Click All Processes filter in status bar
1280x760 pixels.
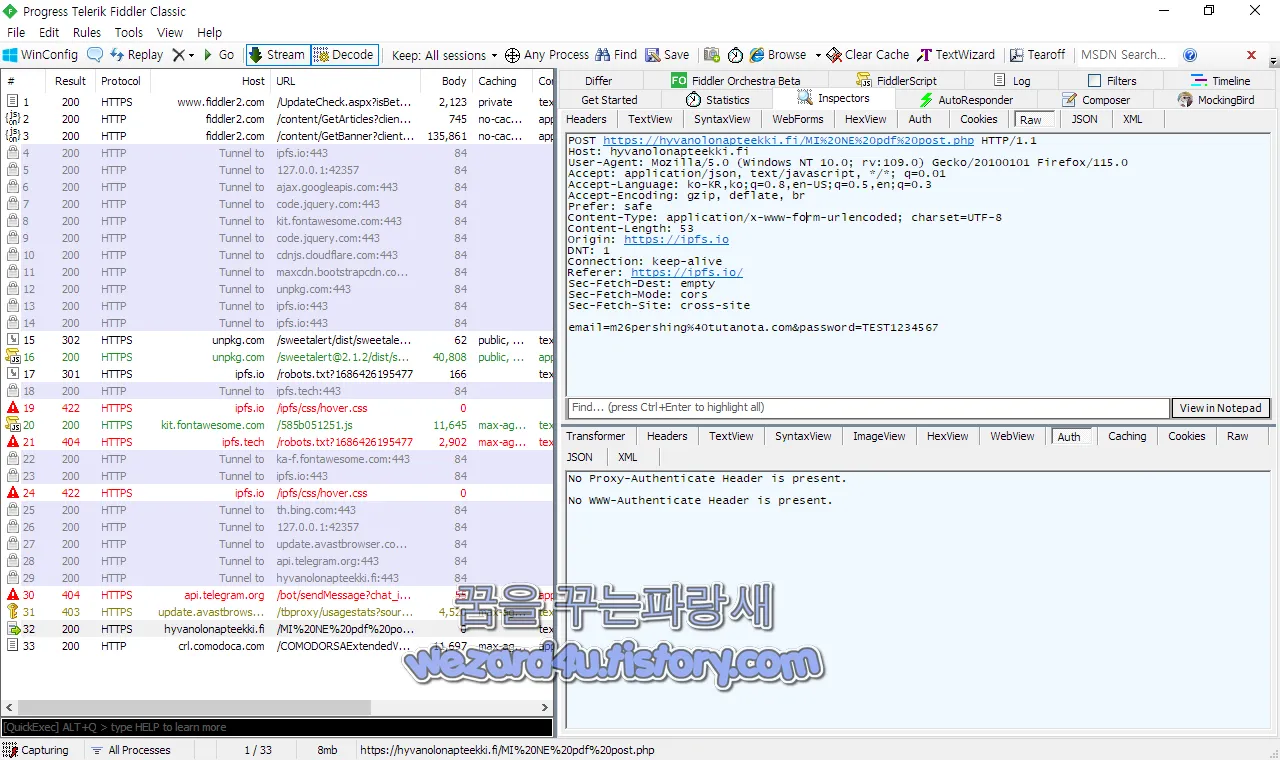click(x=131, y=750)
